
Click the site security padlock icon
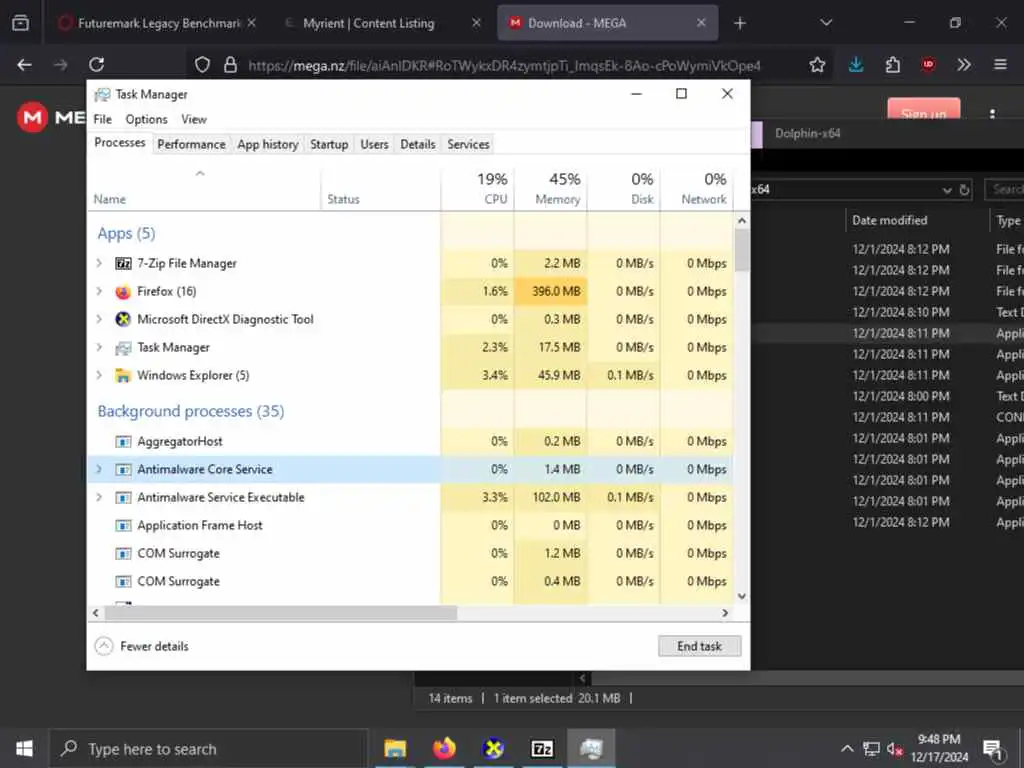pos(230,65)
